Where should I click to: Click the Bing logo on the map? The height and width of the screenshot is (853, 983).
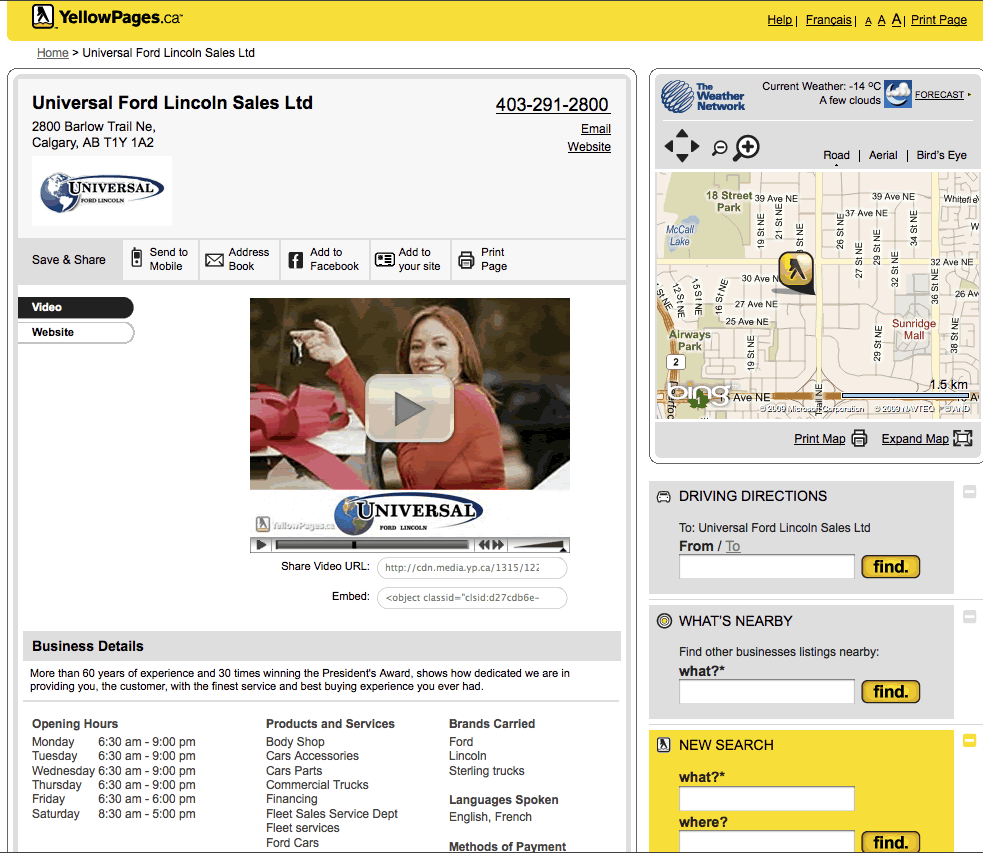coord(700,394)
